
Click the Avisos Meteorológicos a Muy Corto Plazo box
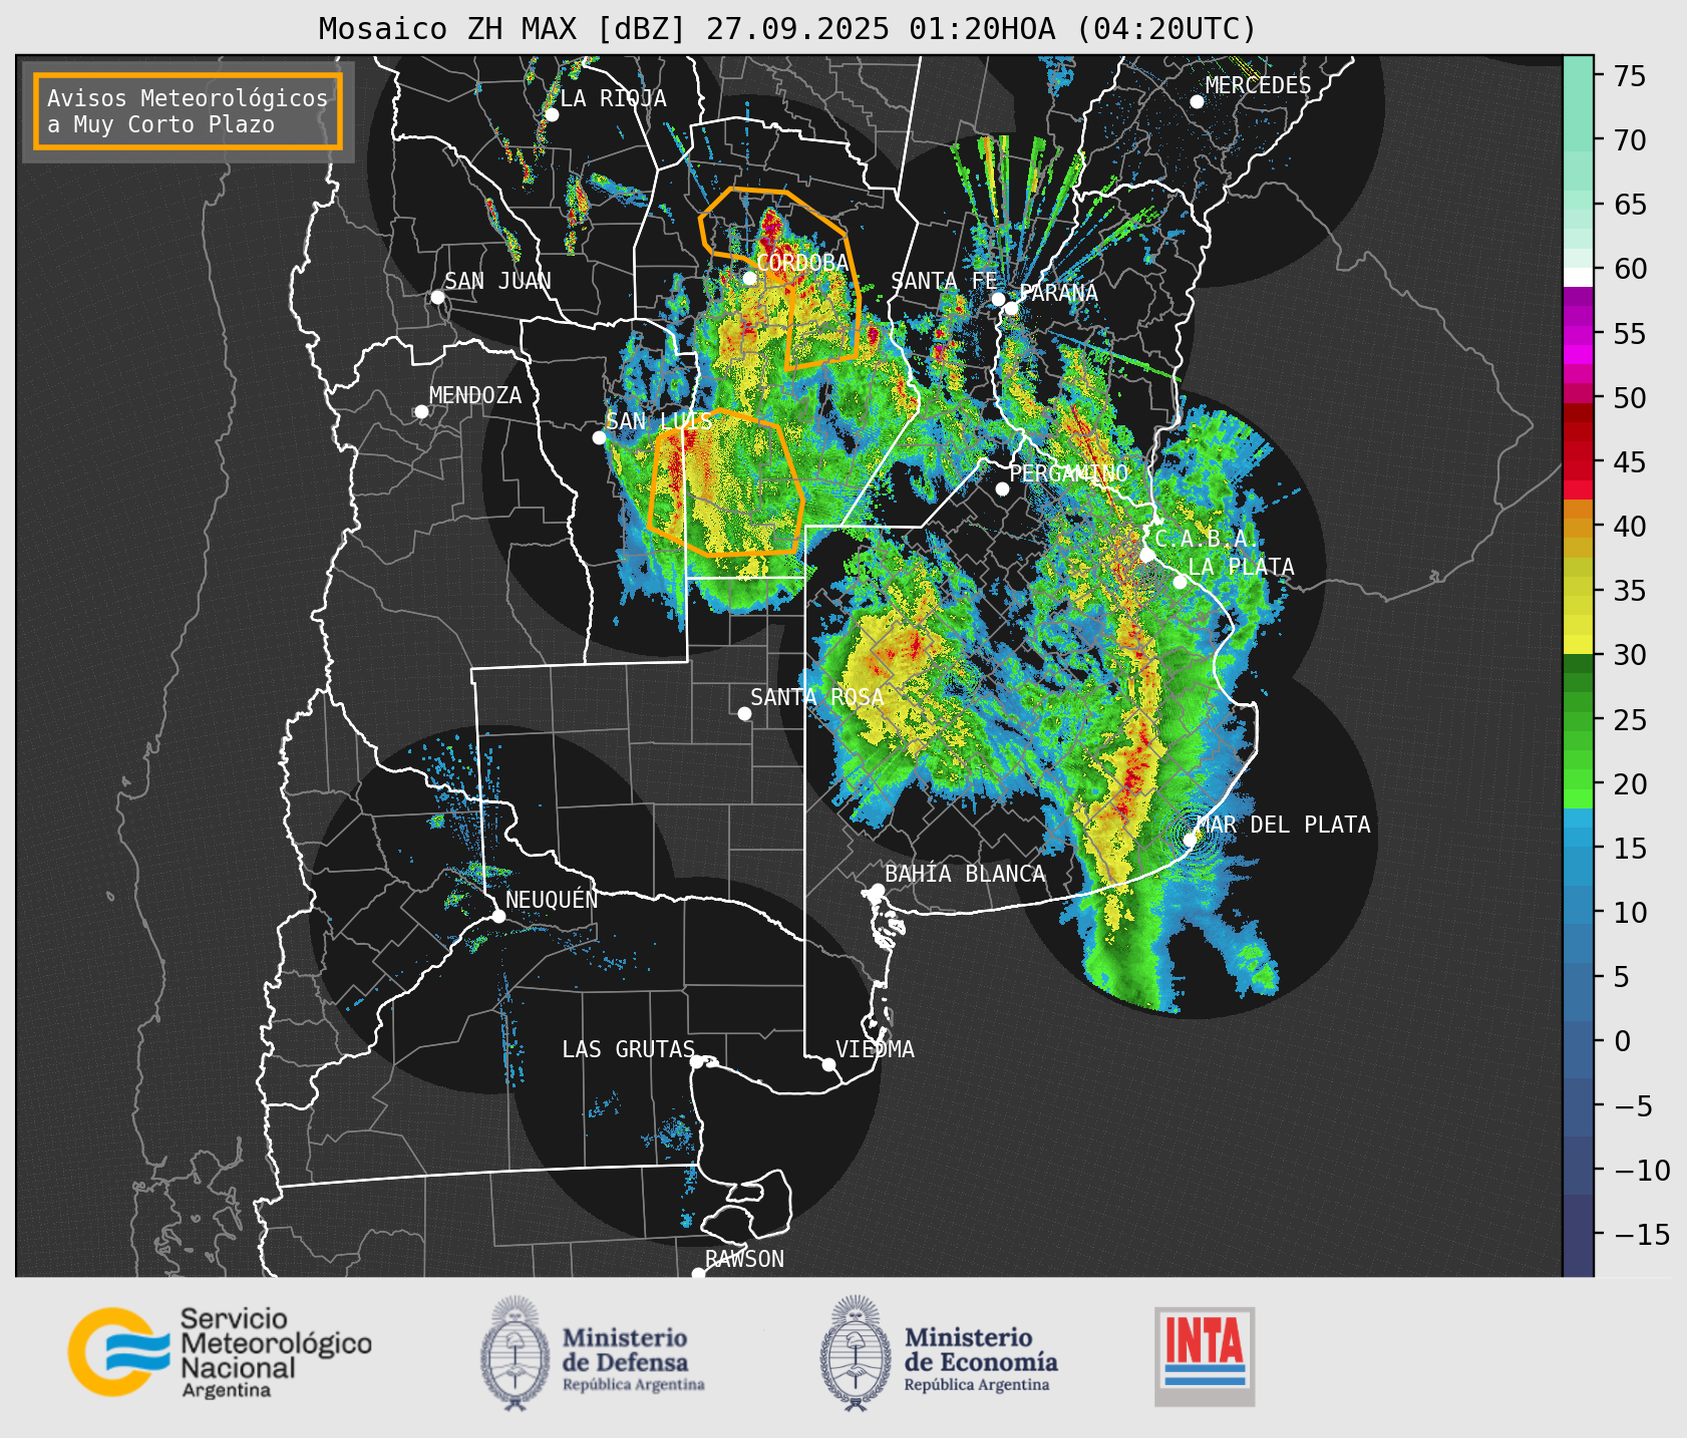pos(188,111)
